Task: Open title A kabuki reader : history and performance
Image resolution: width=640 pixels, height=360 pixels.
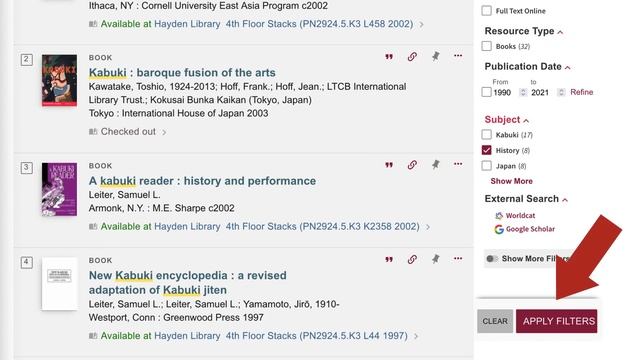Action: coord(202,181)
